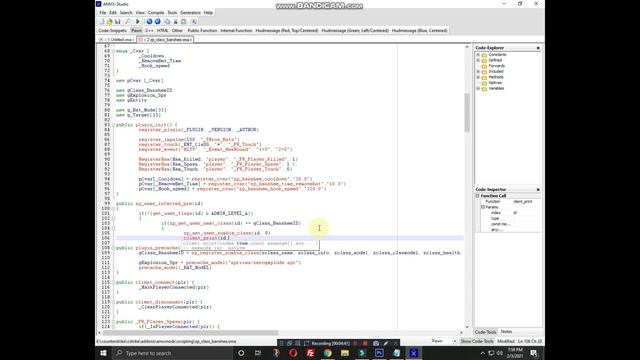640x360 pixels.
Task: Expand the Included folder node
Action: [478, 71]
